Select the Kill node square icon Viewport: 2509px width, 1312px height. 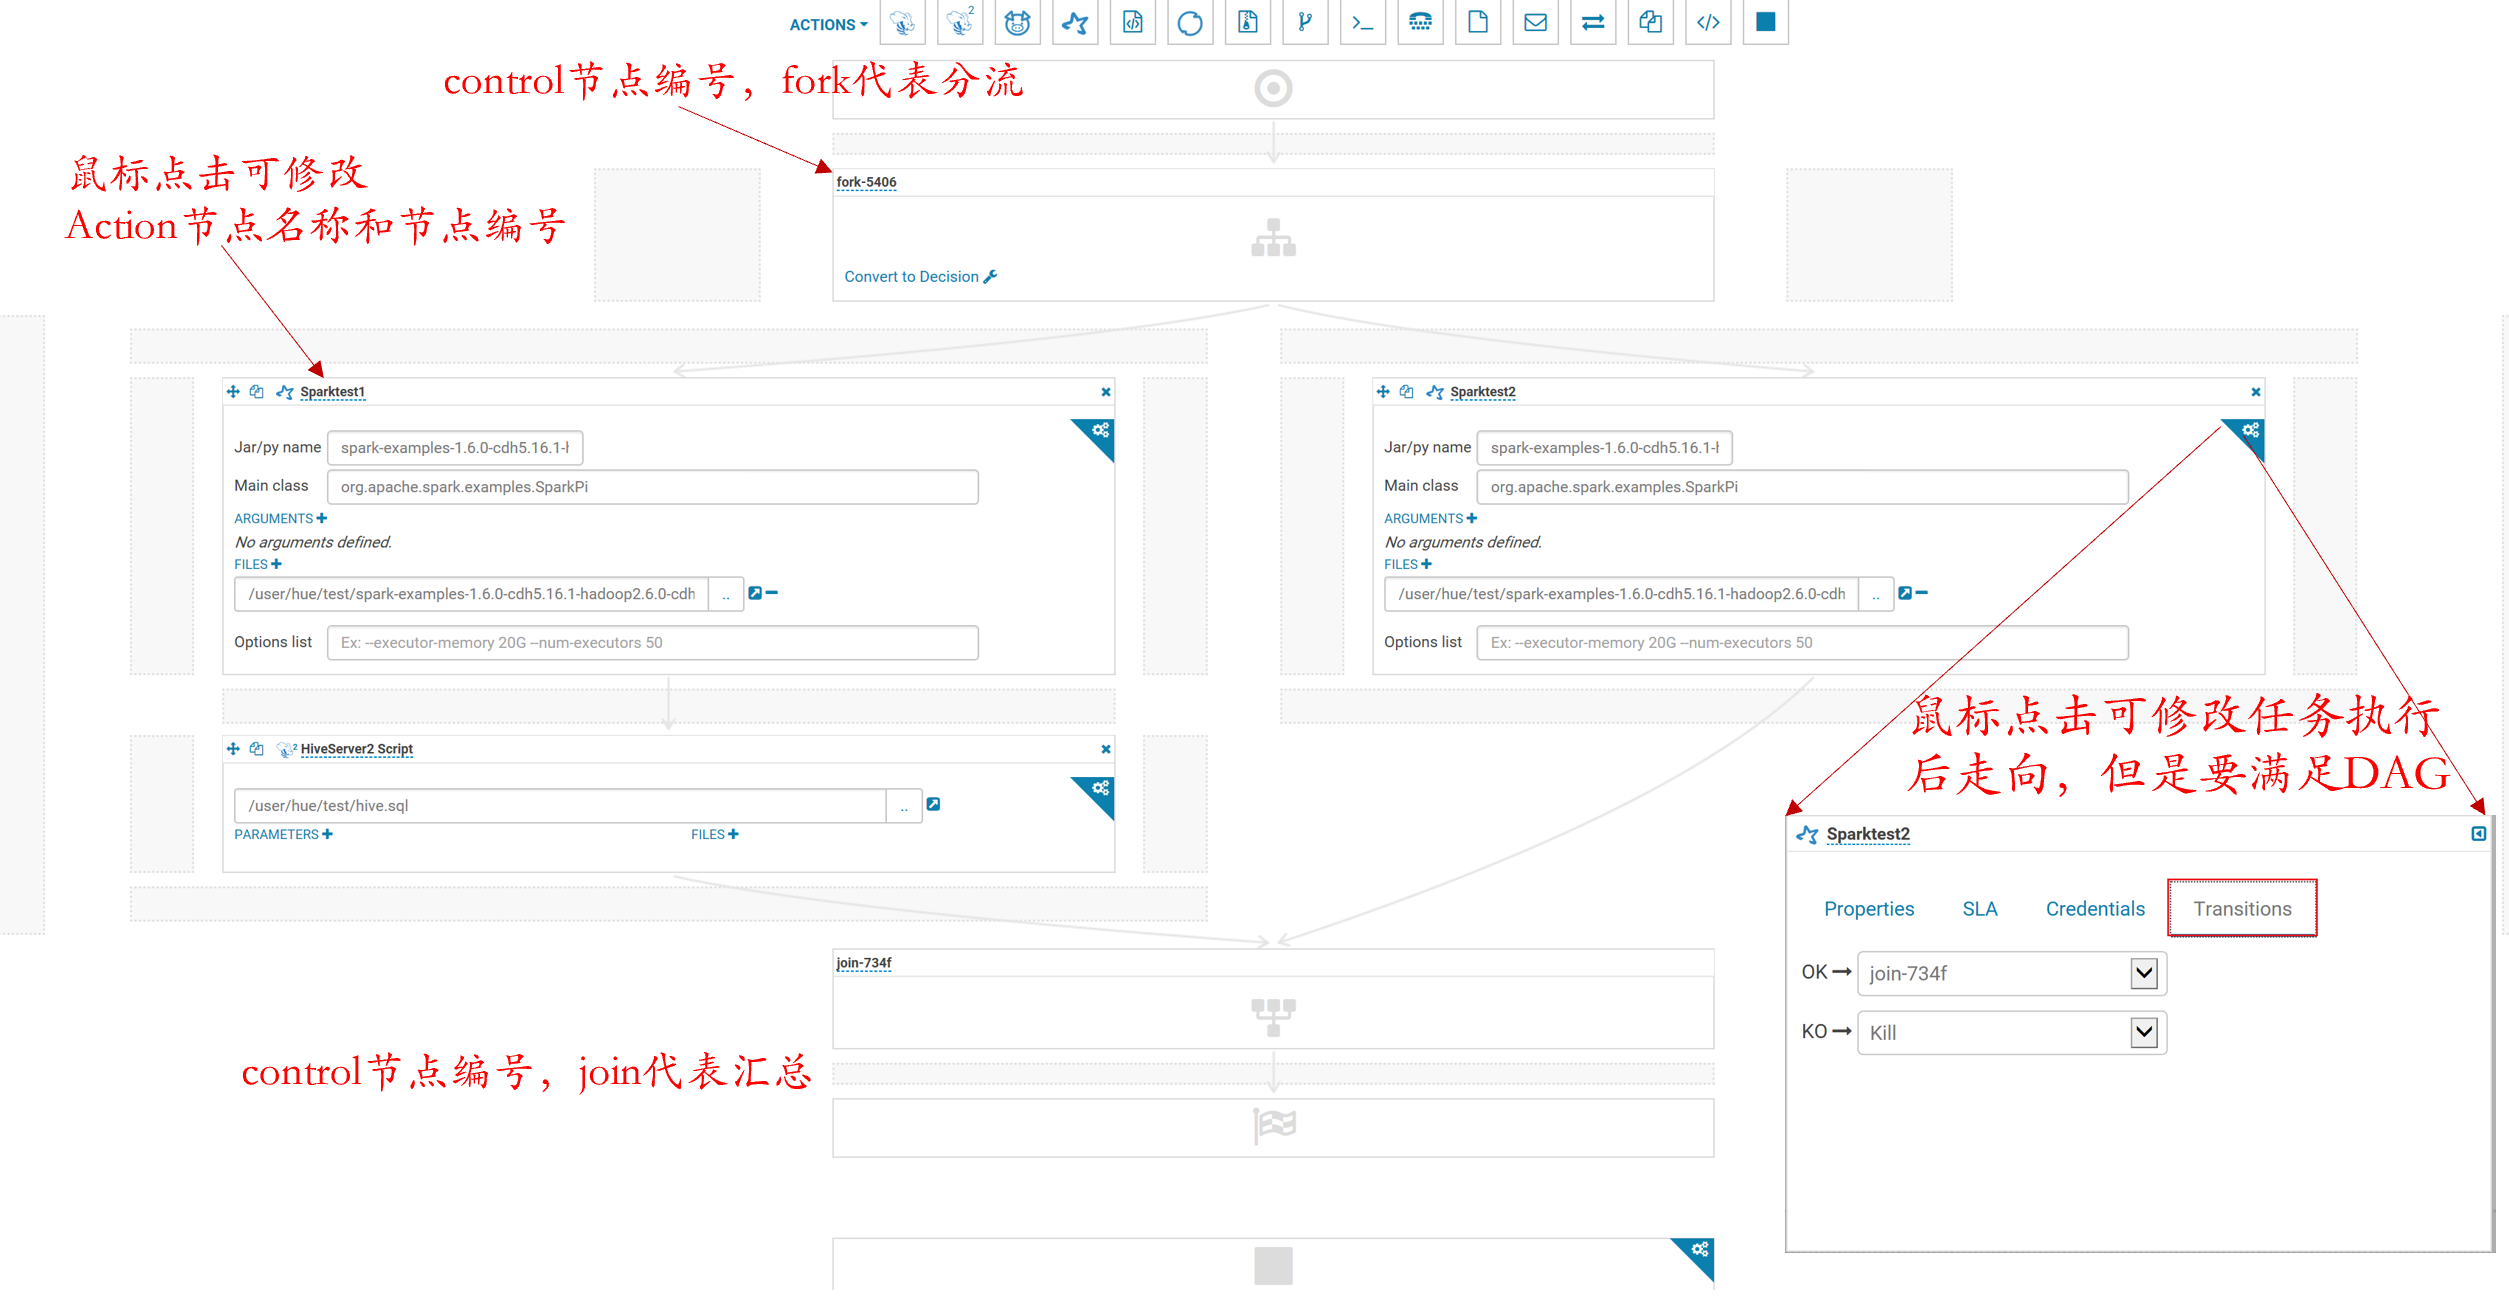point(1765,23)
